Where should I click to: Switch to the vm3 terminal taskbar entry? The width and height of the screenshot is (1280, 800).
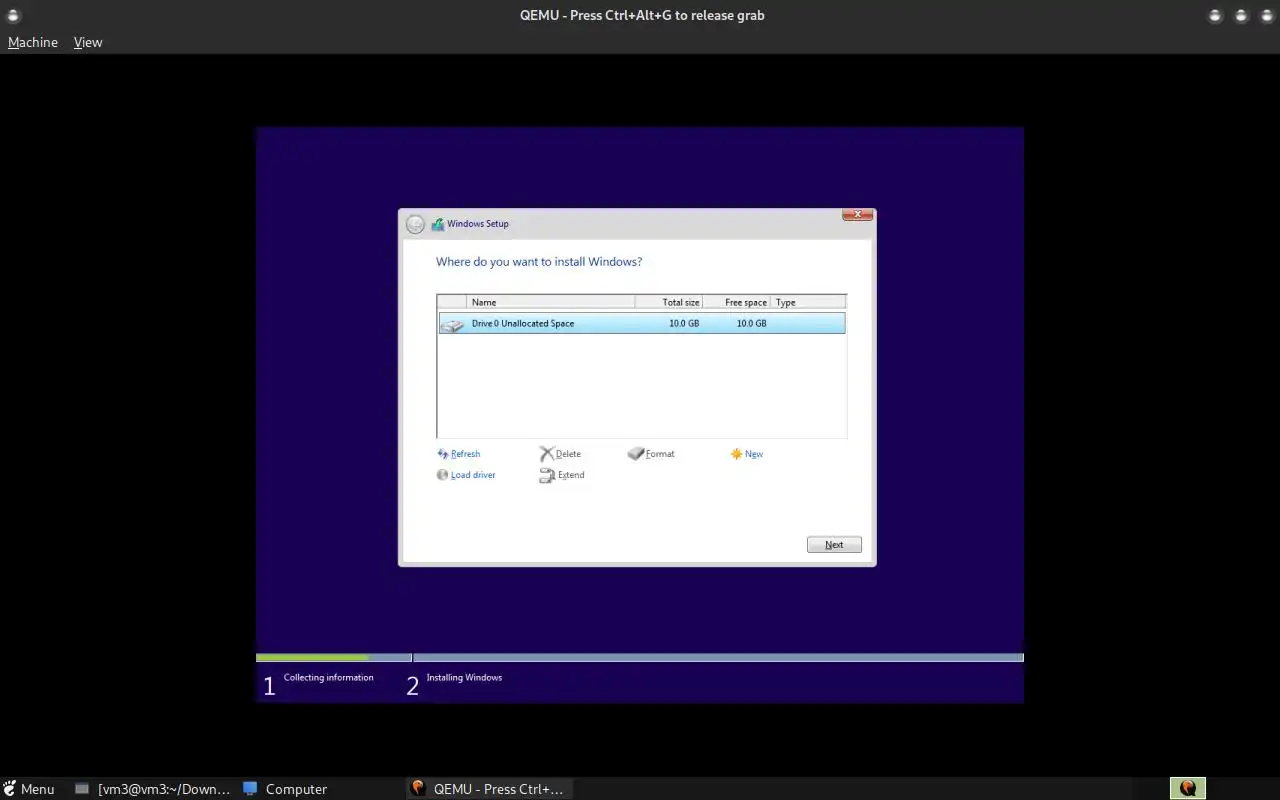[x=154, y=788]
